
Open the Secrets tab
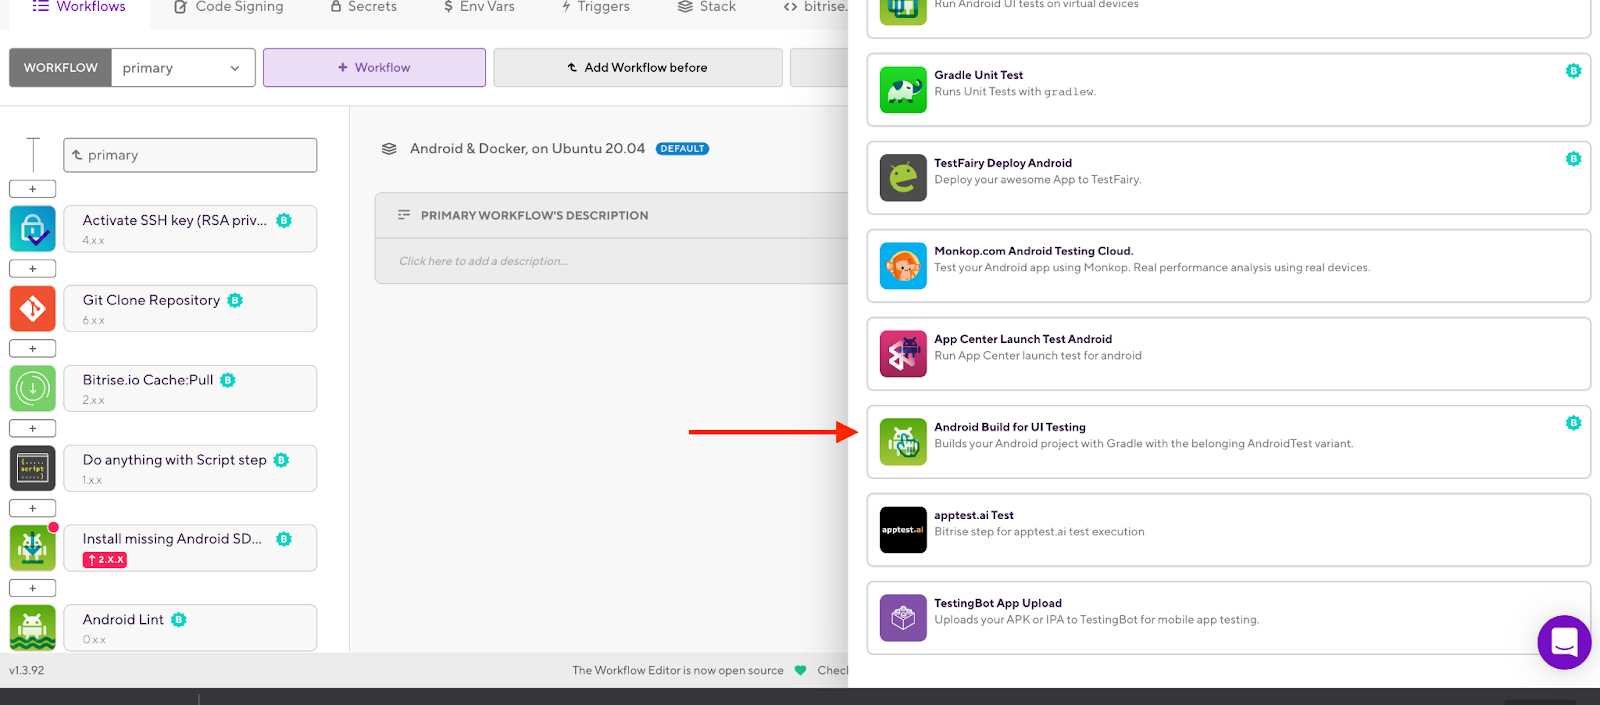click(x=363, y=7)
